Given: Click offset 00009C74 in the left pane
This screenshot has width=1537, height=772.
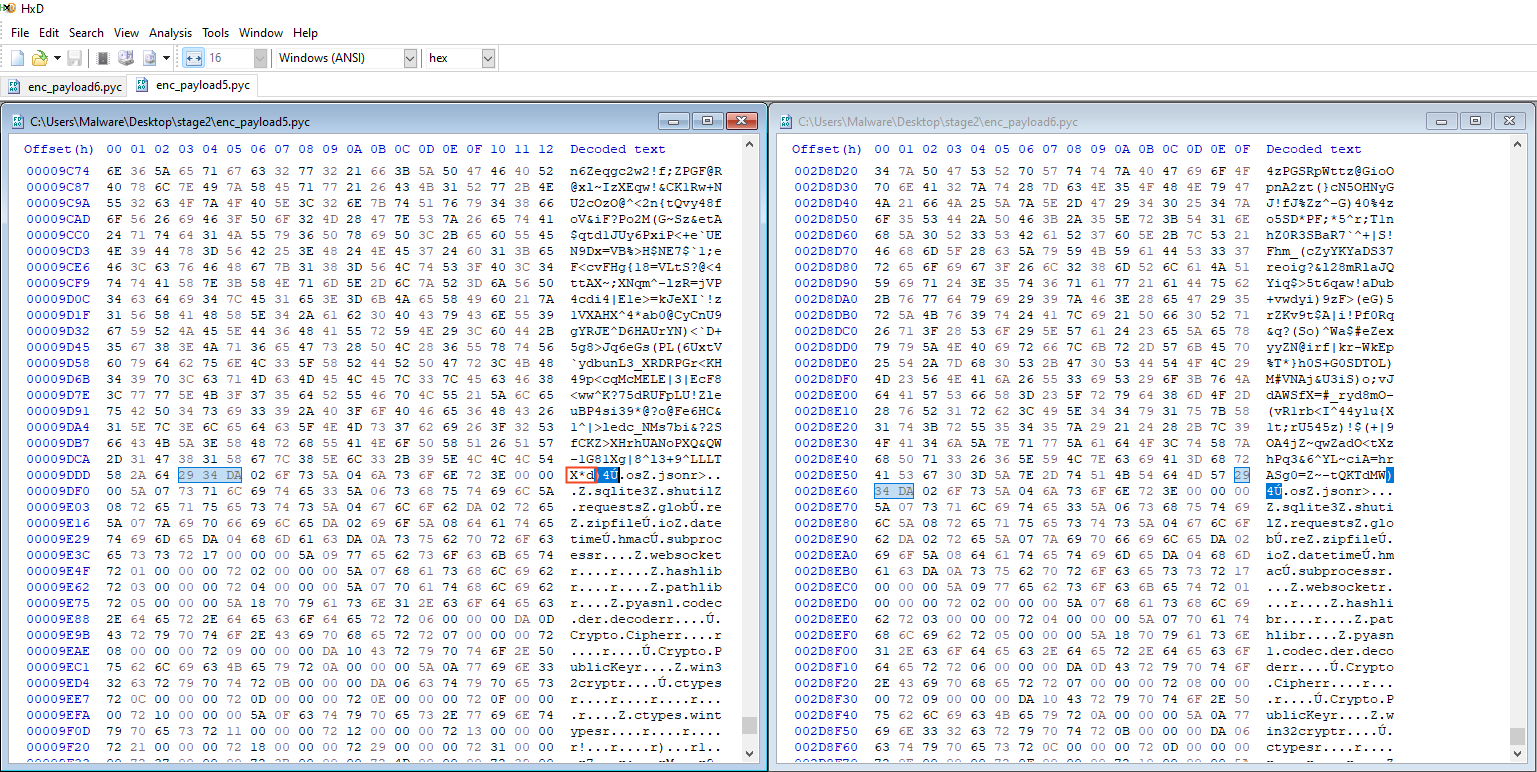Looking at the screenshot, I should tap(59, 171).
